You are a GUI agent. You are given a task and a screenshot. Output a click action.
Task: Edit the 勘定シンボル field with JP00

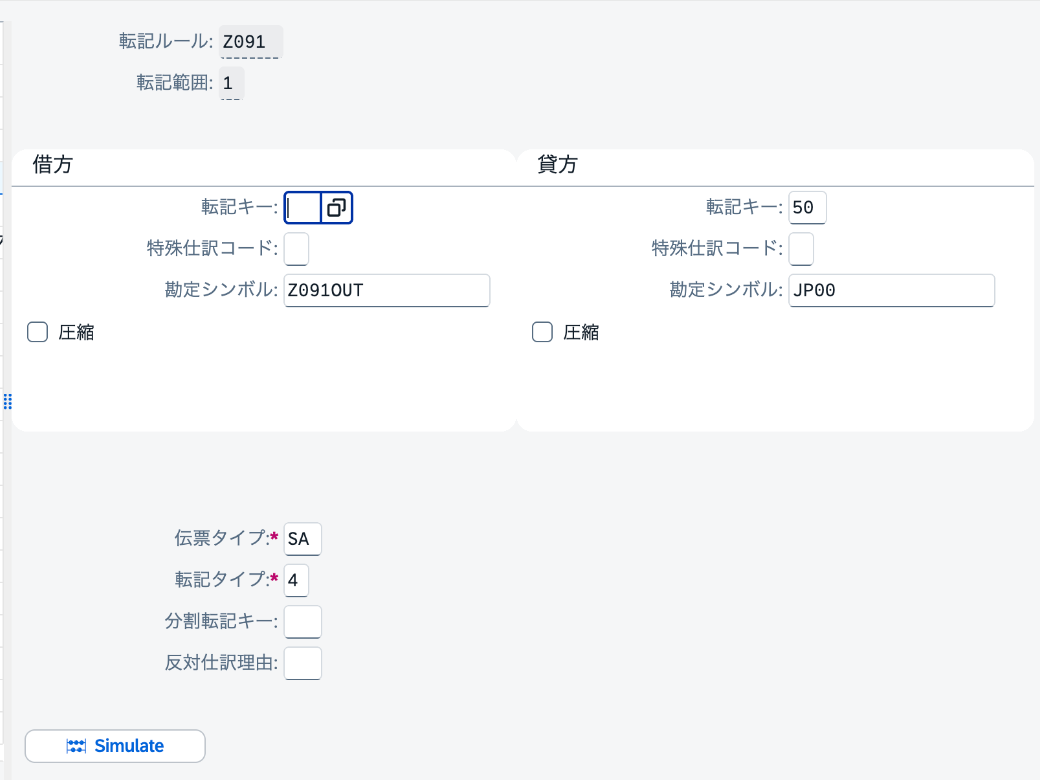click(891, 291)
